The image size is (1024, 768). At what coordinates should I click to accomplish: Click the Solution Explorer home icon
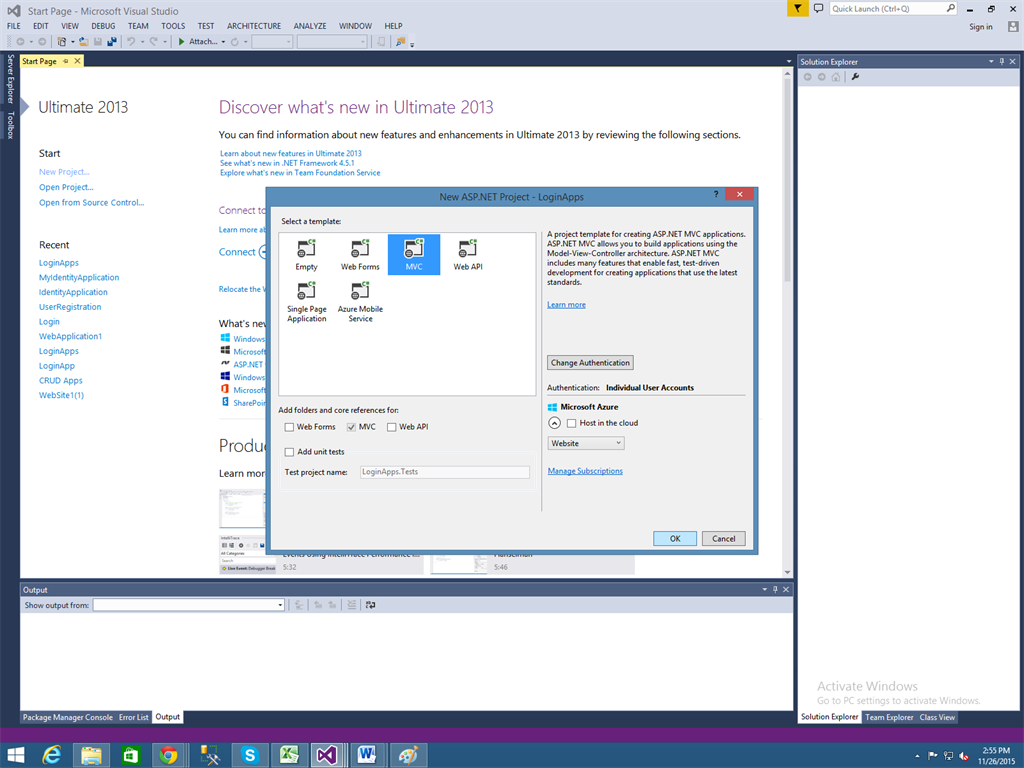click(x=836, y=77)
